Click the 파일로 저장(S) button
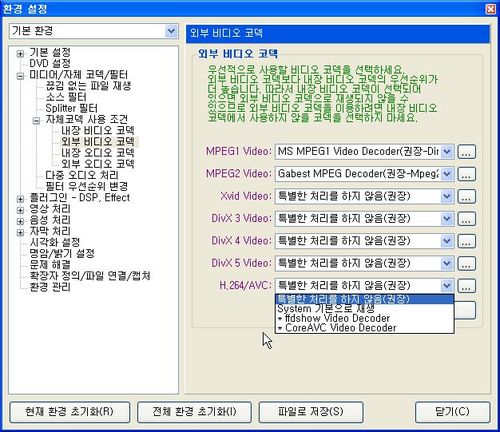This screenshot has width=500, height=432. pos(311,412)
